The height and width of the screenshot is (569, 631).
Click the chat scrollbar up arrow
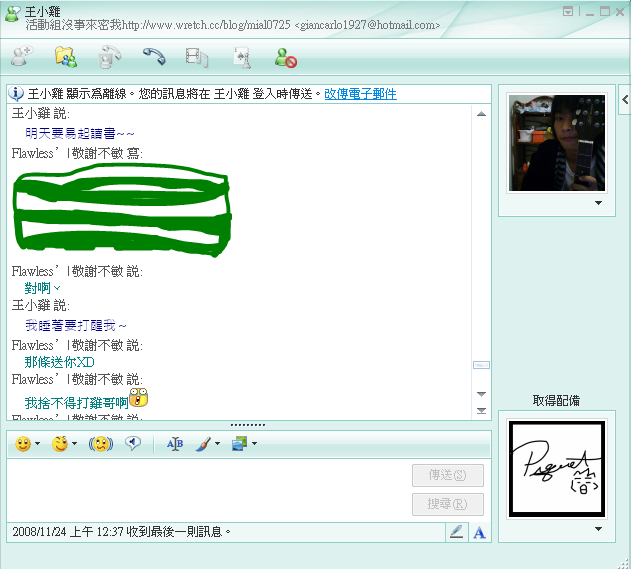[481, 114]
